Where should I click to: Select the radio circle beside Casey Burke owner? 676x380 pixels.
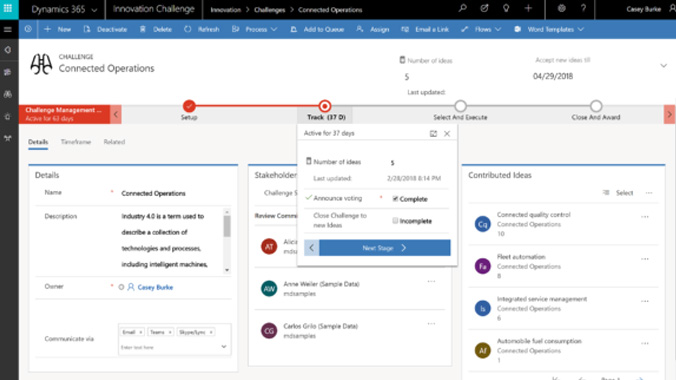tap(121, 287)
